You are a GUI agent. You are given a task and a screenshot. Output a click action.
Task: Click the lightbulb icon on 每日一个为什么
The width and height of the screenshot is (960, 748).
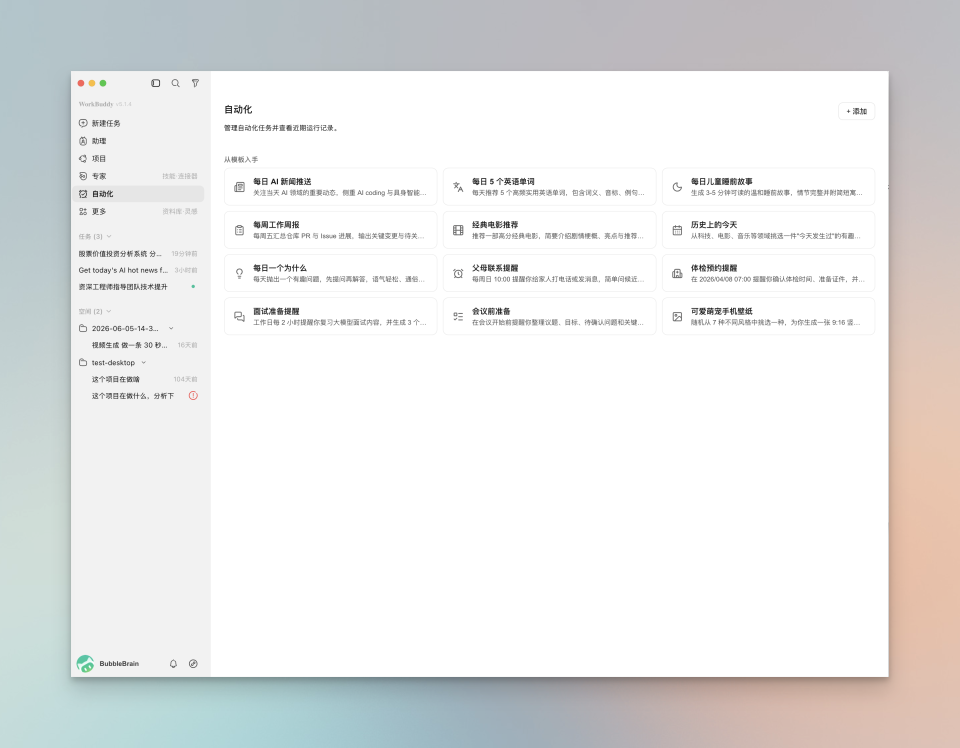pos(239,273)
